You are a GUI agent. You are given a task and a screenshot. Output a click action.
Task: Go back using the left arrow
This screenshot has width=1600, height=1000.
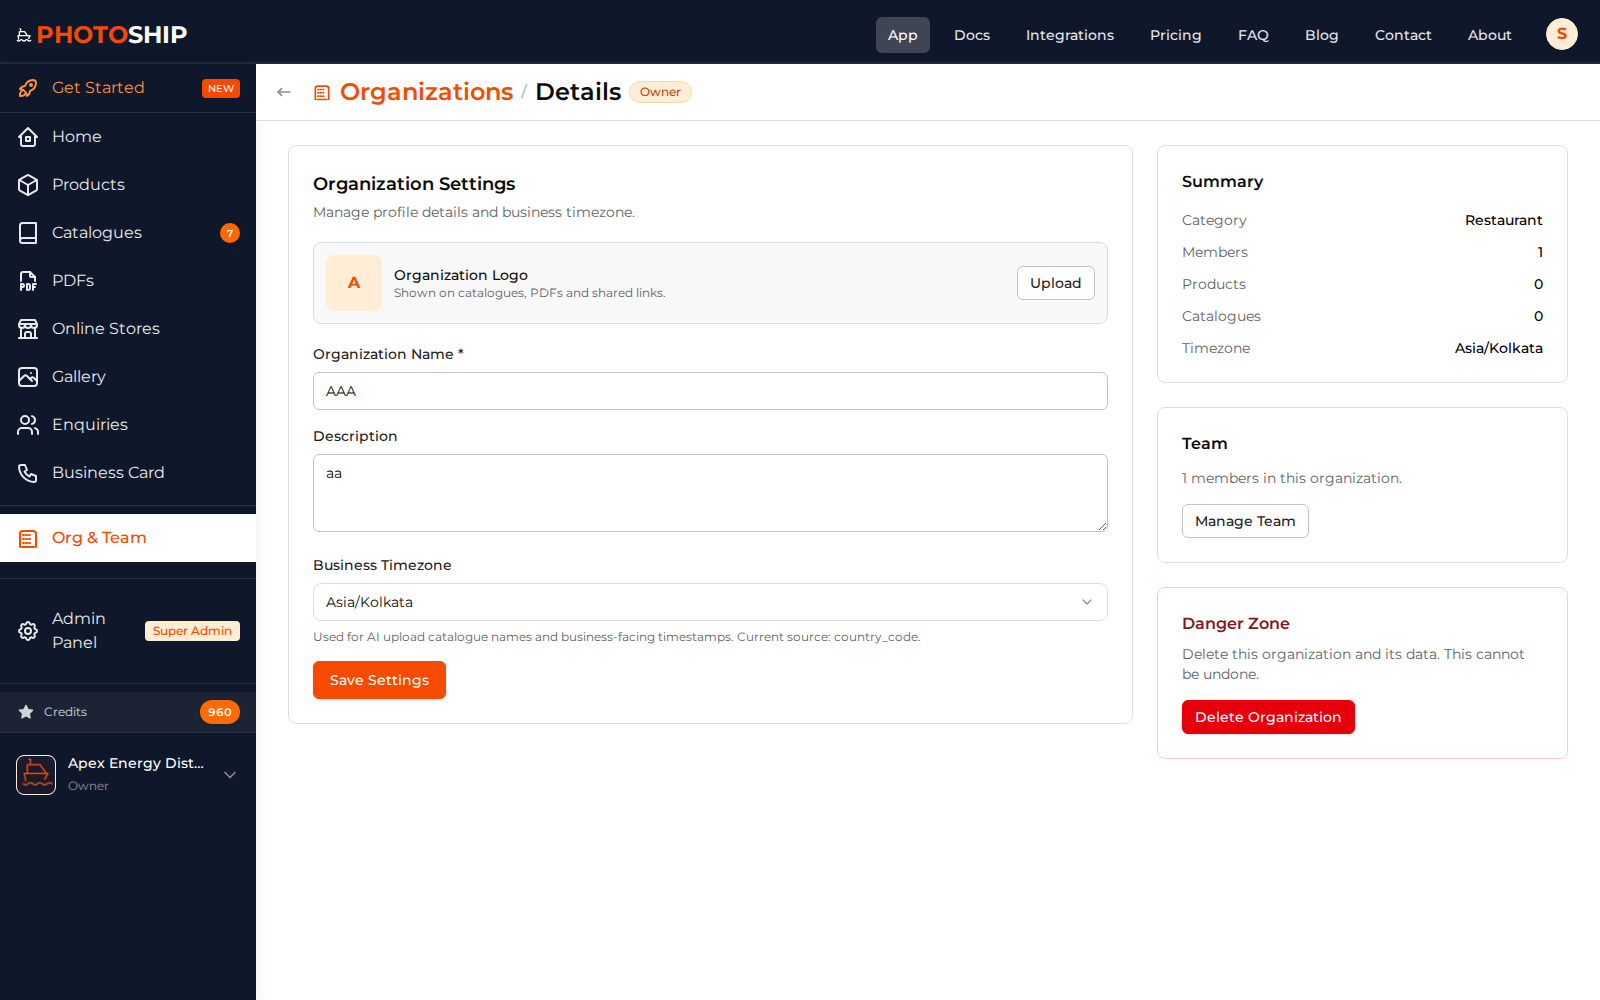click(284, 92)
